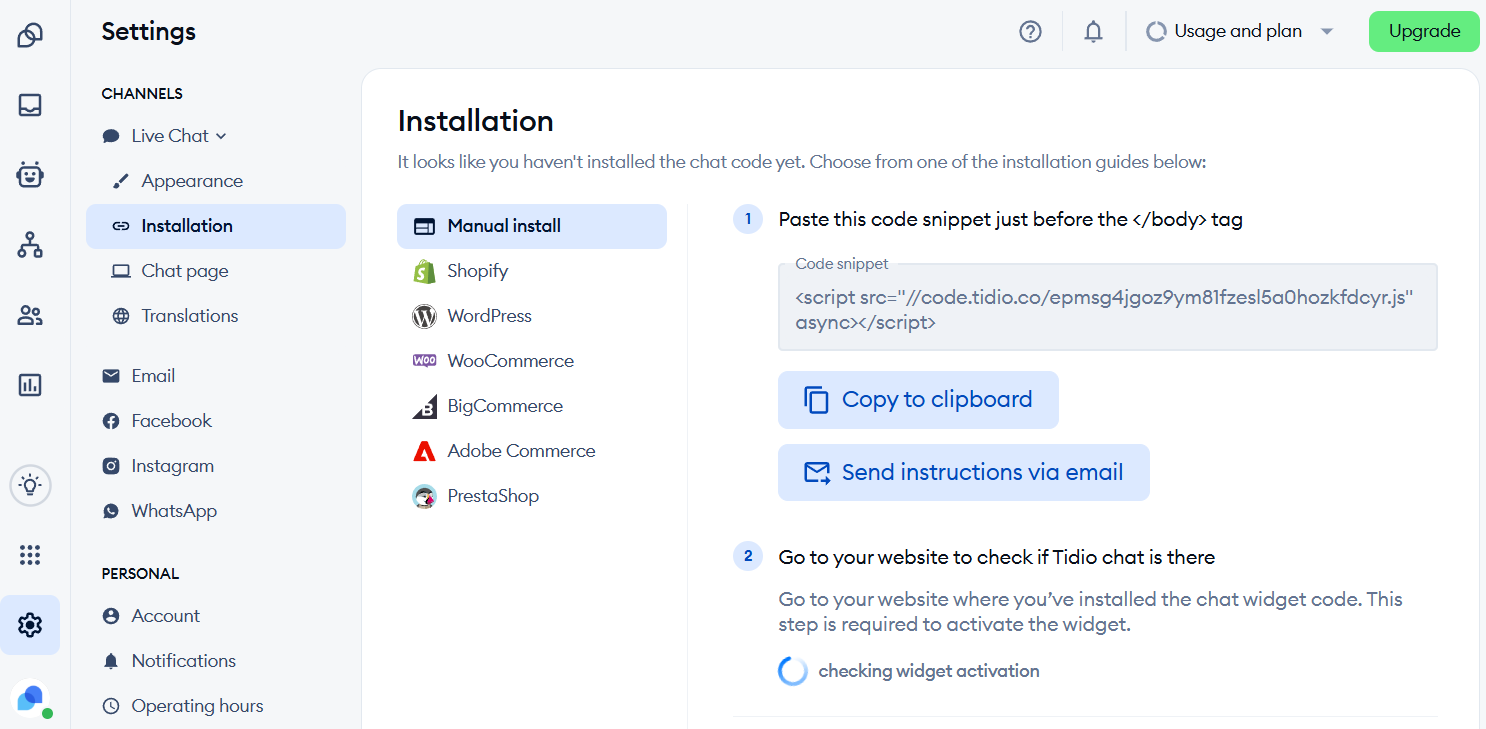Image resolution: width=1486 pixels, height=729 pixels.
Task: Click the operator avatar status icon
Action: tap(31, 699)
